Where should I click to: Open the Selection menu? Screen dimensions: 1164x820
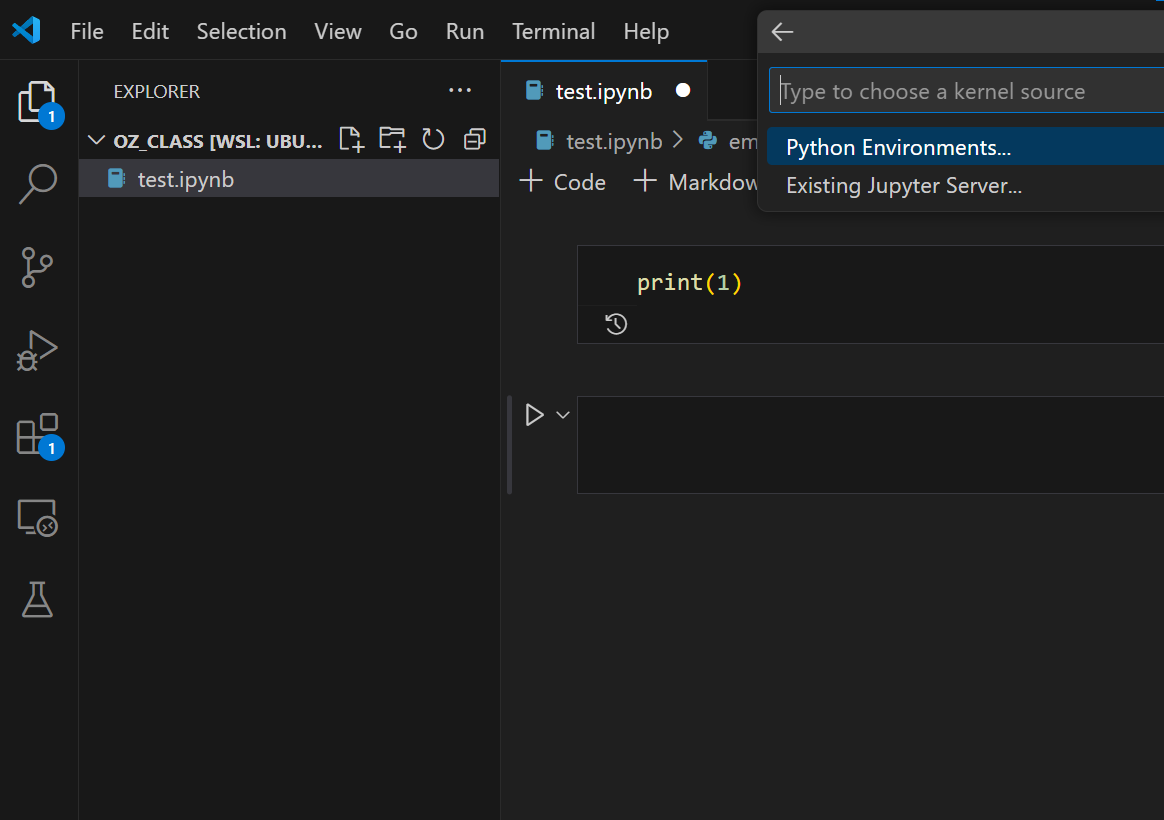pyautogui.click(x=241, y=31)
